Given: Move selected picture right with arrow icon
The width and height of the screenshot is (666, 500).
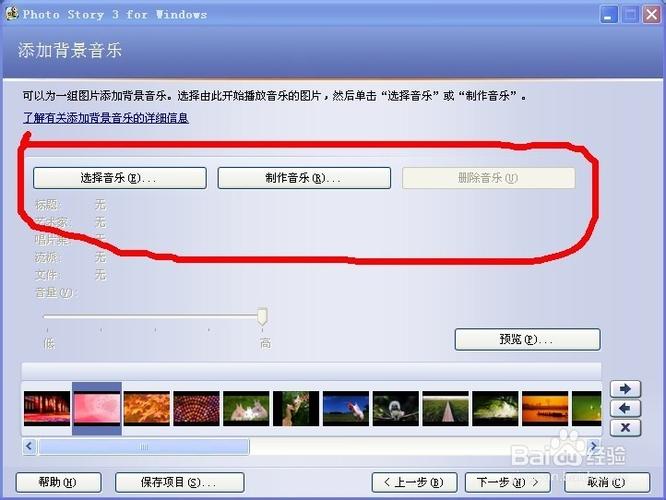Looking at the screenshot, I should point(625,389).
